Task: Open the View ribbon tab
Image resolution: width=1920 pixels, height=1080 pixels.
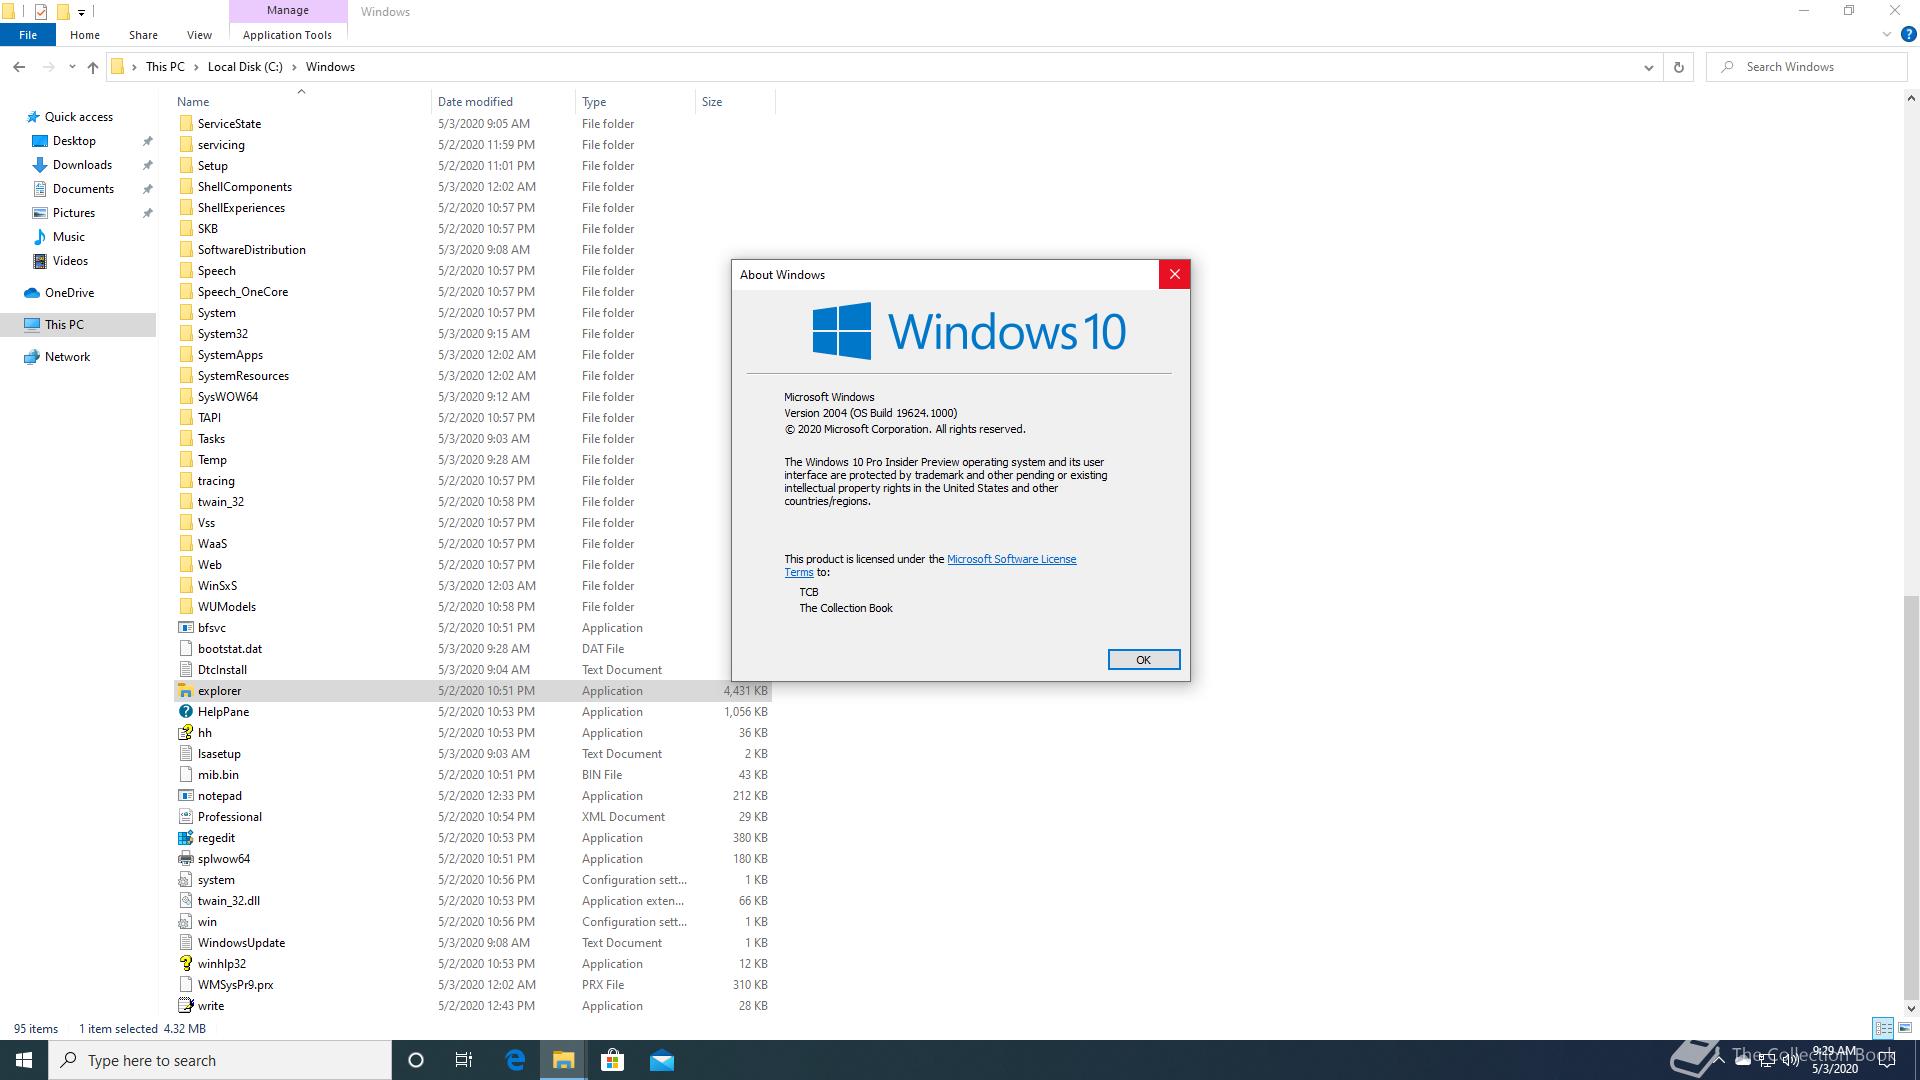Action: [199, 34]
